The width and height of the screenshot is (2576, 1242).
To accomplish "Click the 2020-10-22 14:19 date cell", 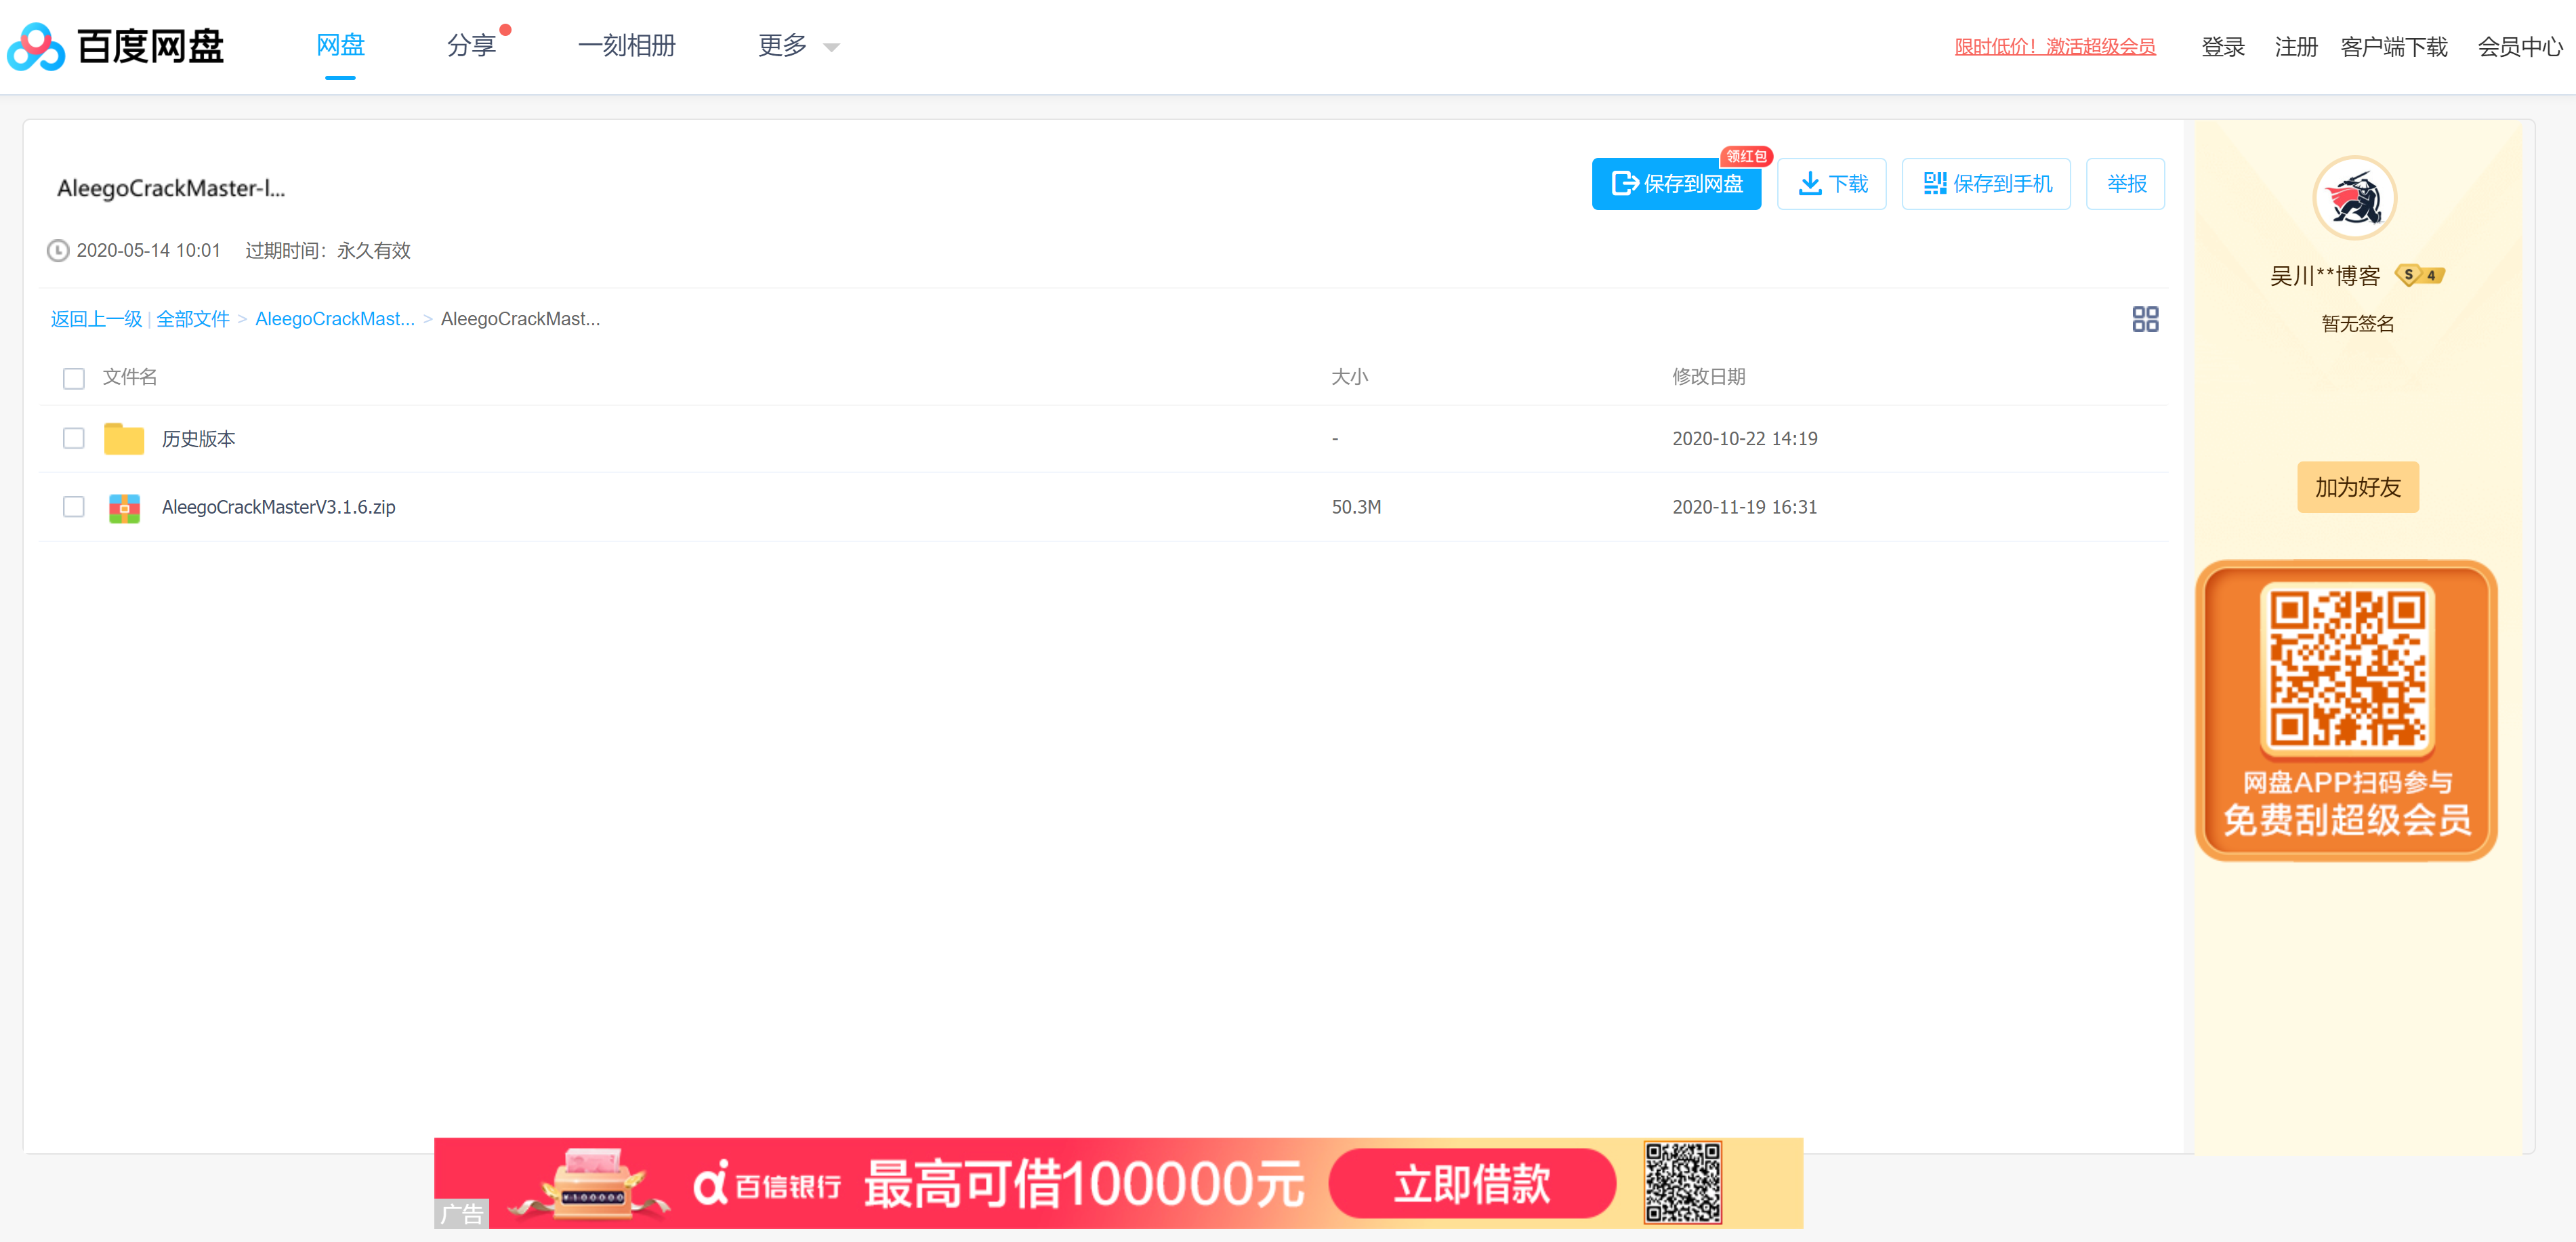I will tap(1744, 439).
